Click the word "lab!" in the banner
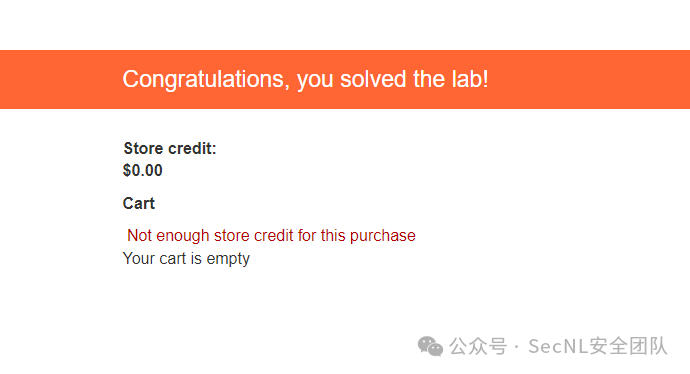The image size is (690, 374). tap(470, 79)
